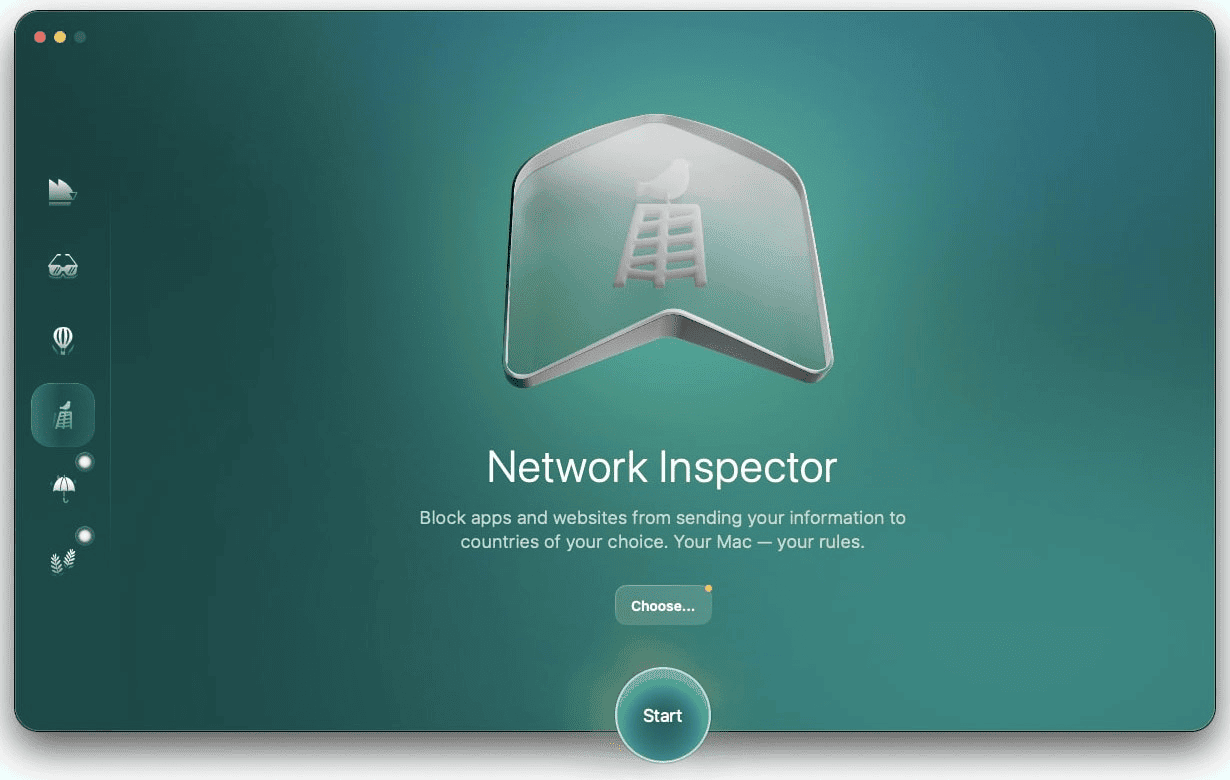Open the sunglasses privacy module

[x=62, y=266]
